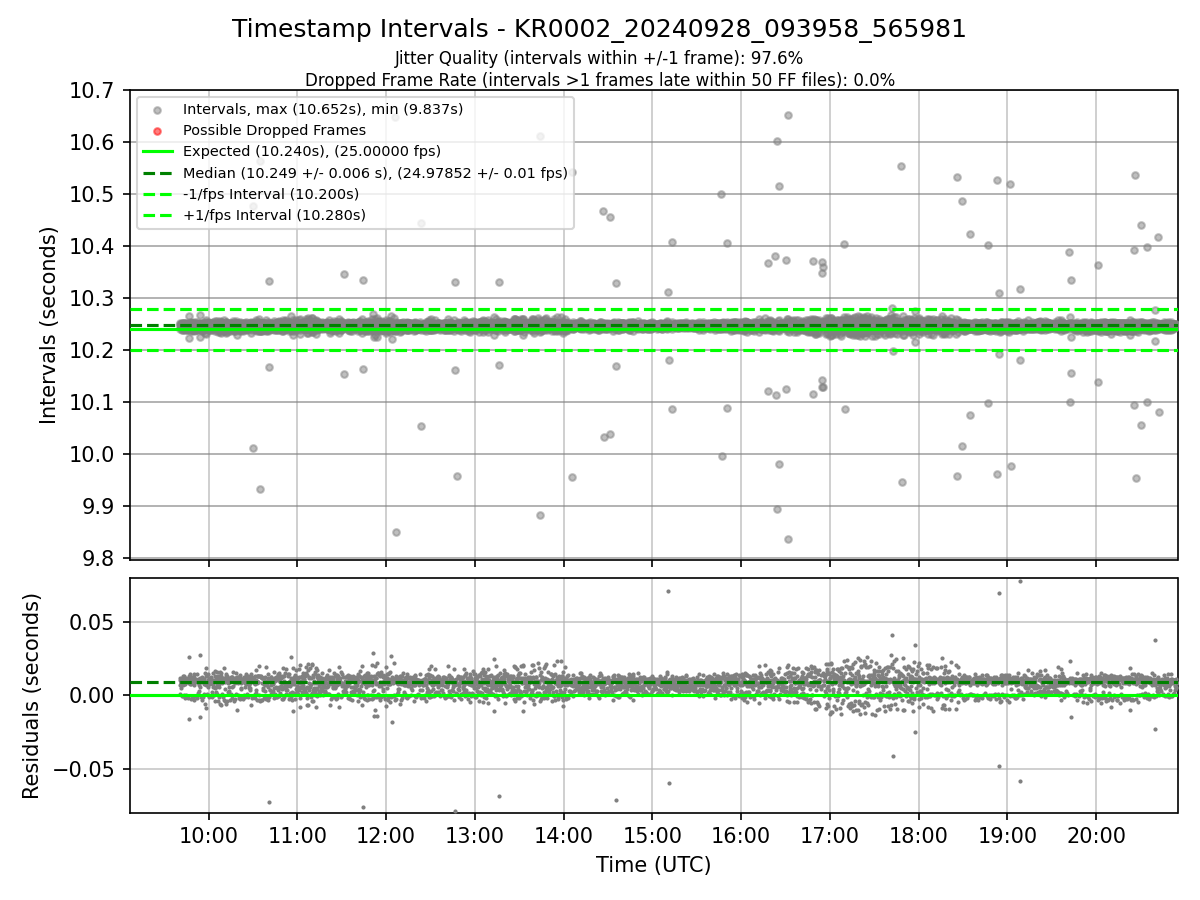Click legend entry +1/fps Interval 10.280s
This screenshot has height=900, width=1200.
[274, 215]
